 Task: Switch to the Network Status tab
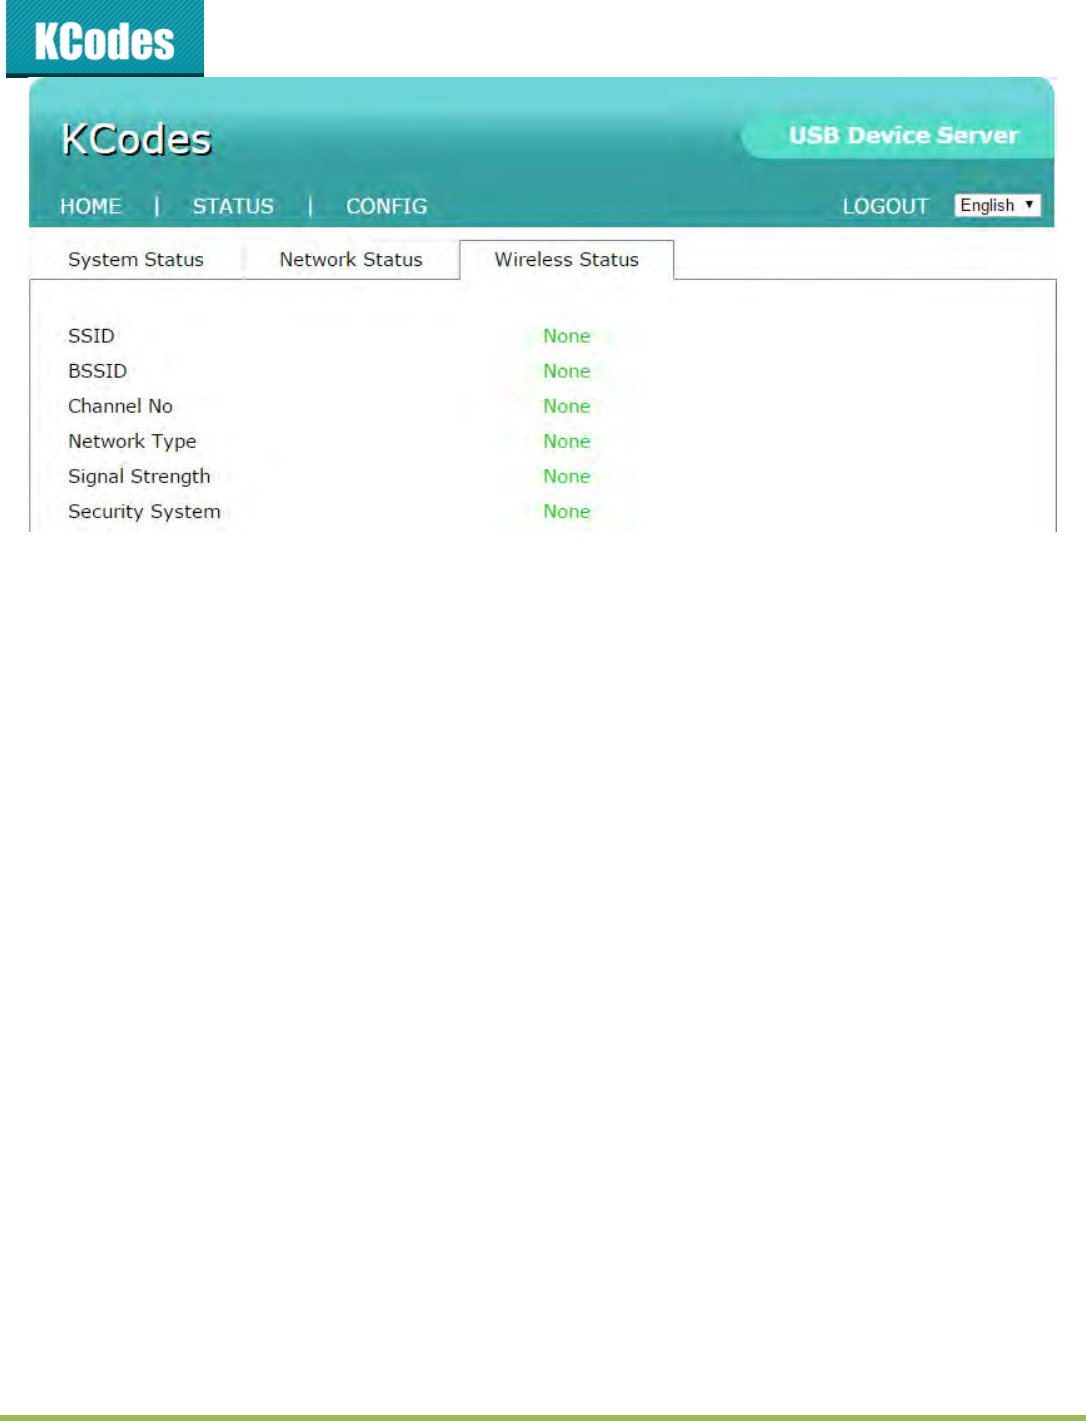pos(351,260)
